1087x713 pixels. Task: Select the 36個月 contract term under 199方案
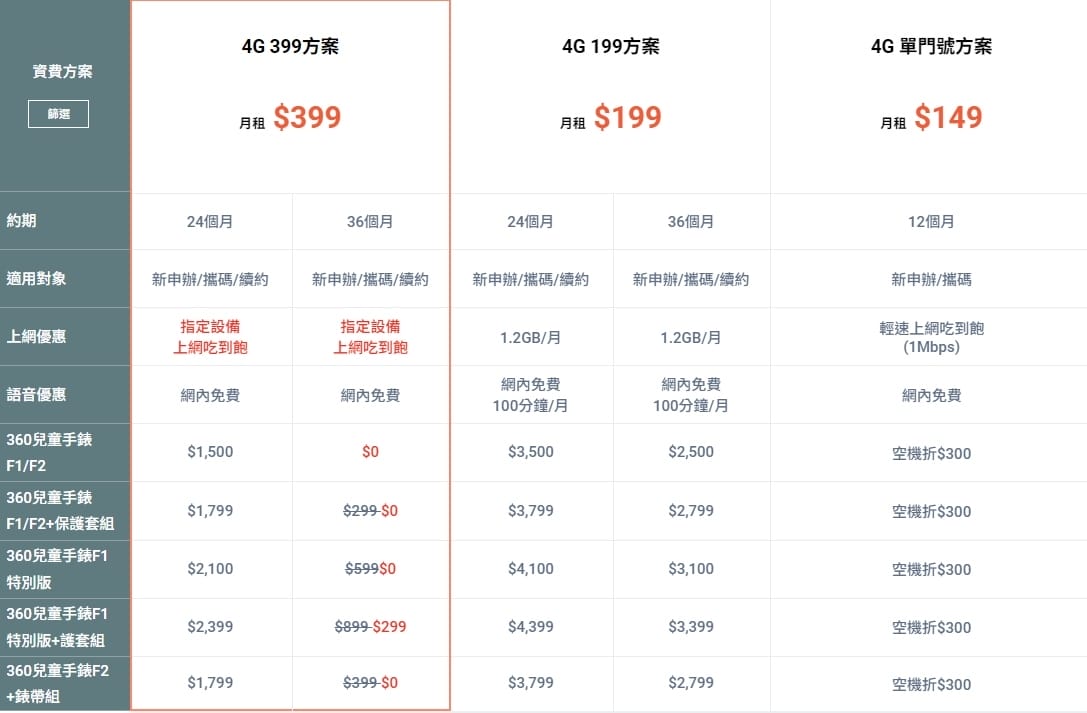click(691, 221)
